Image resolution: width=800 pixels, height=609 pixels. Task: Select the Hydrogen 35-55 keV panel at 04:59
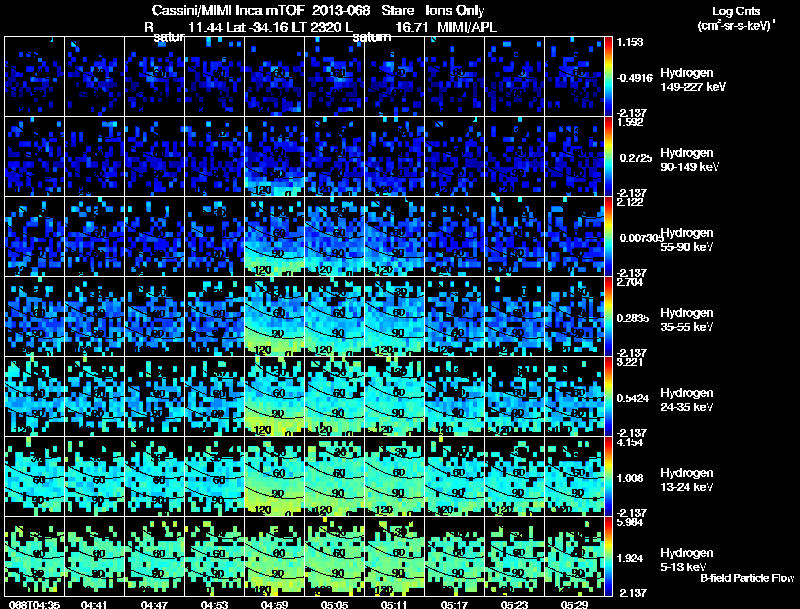tap(274, 316)
